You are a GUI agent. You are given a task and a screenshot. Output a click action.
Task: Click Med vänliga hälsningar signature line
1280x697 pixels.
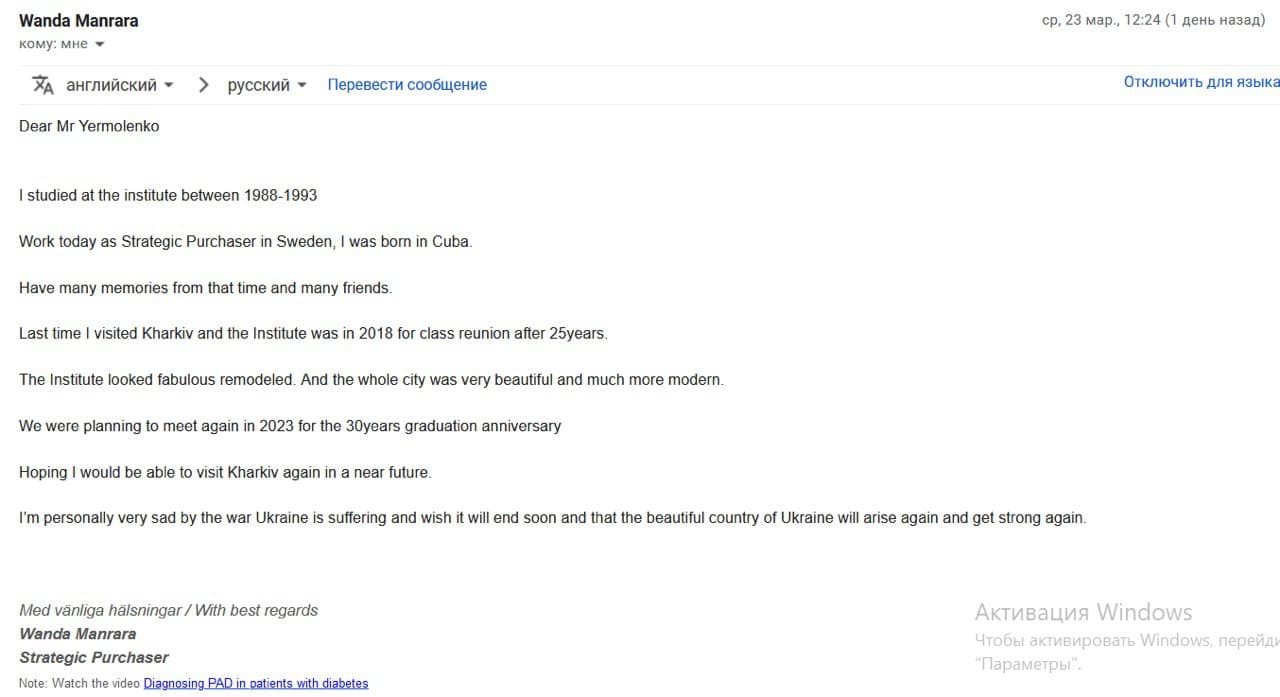click(168, 610)
